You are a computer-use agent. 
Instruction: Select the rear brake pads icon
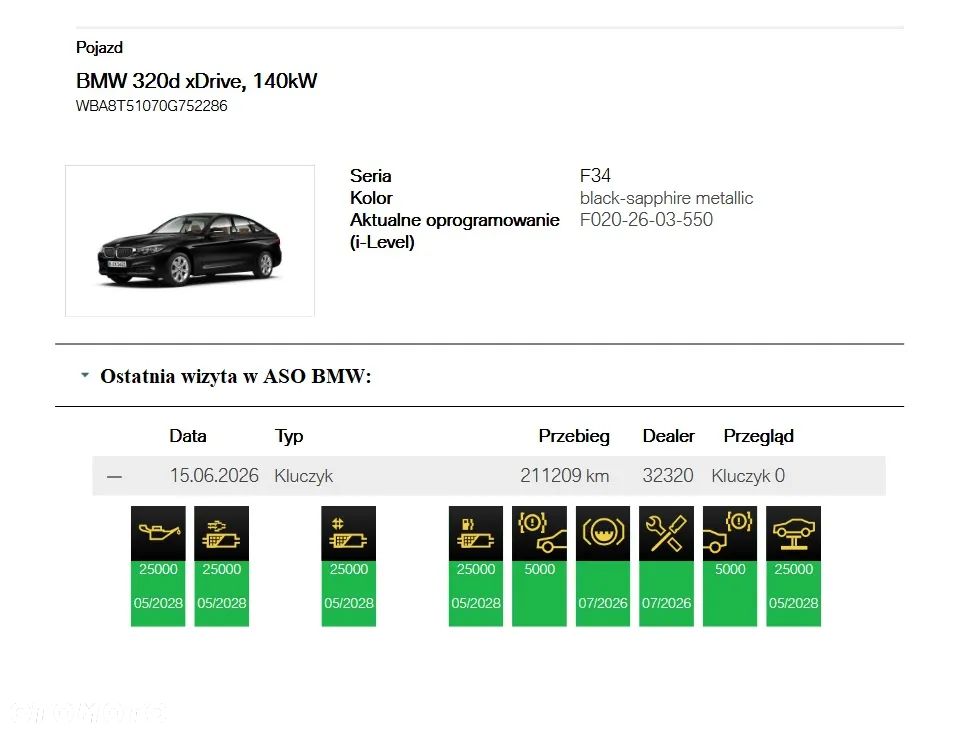pyautogui.click(x=730, y=533)
